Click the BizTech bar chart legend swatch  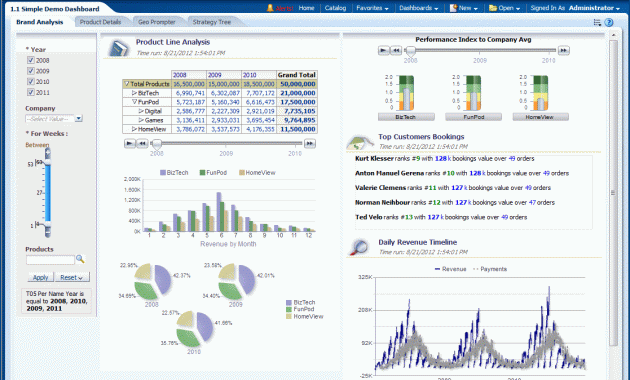point(163,173)
